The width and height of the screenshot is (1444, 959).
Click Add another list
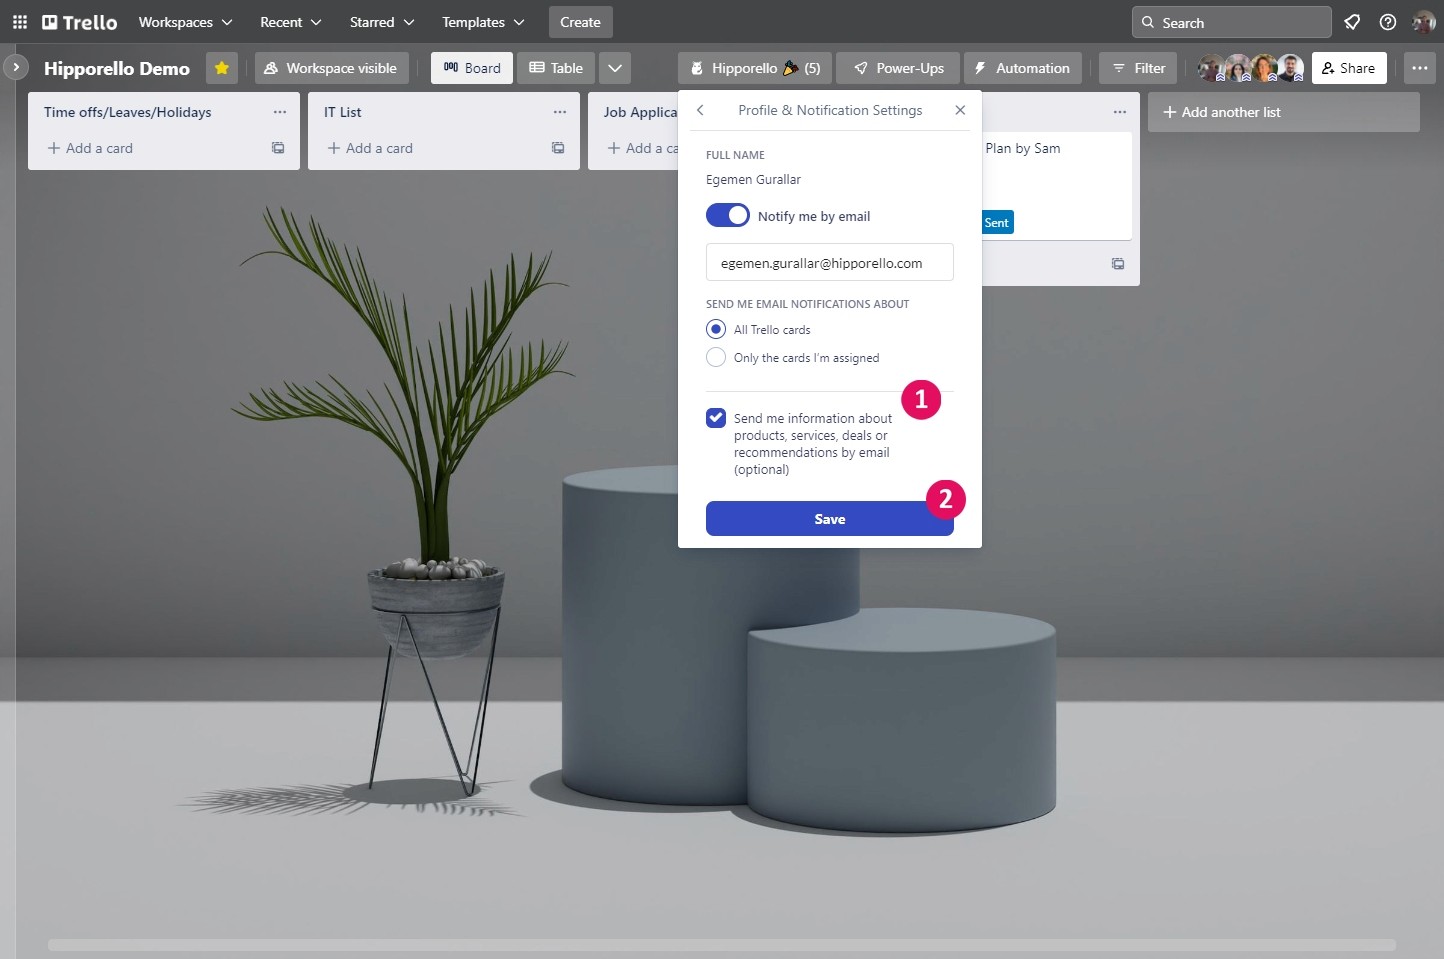1283,112
